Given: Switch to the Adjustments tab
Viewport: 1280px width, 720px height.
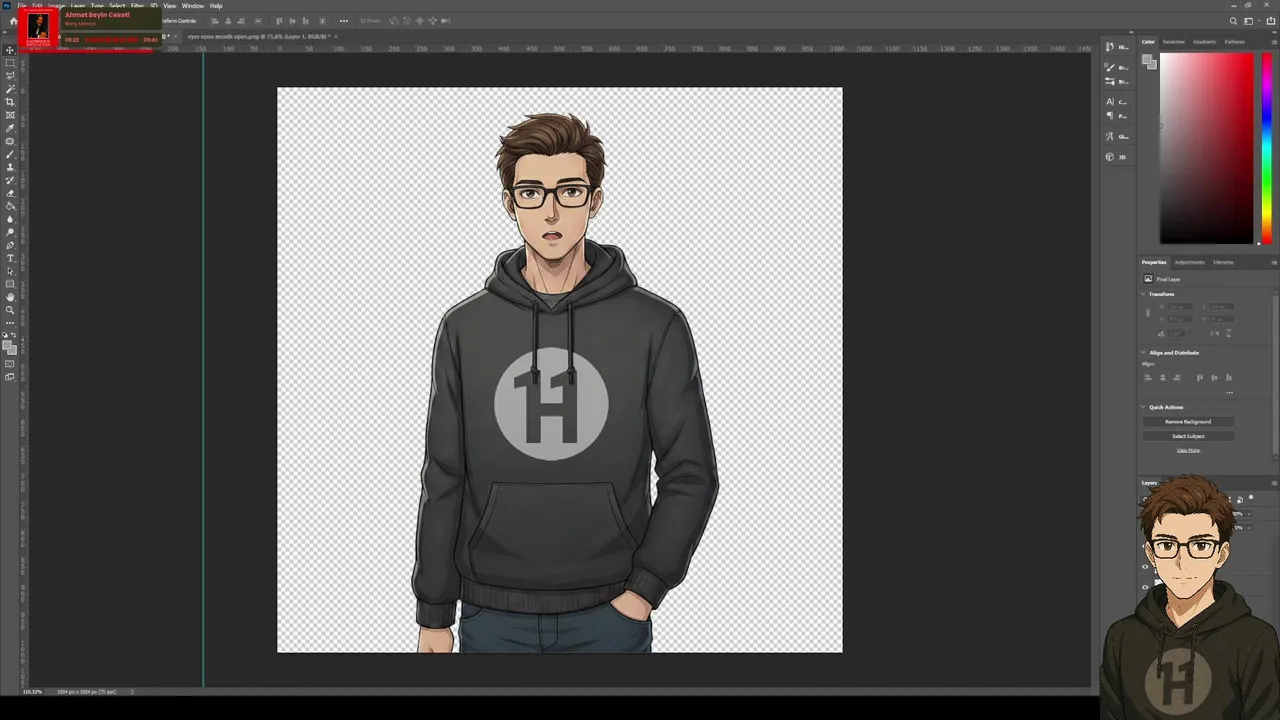Looking at the screenshot, I should 1190,262.
